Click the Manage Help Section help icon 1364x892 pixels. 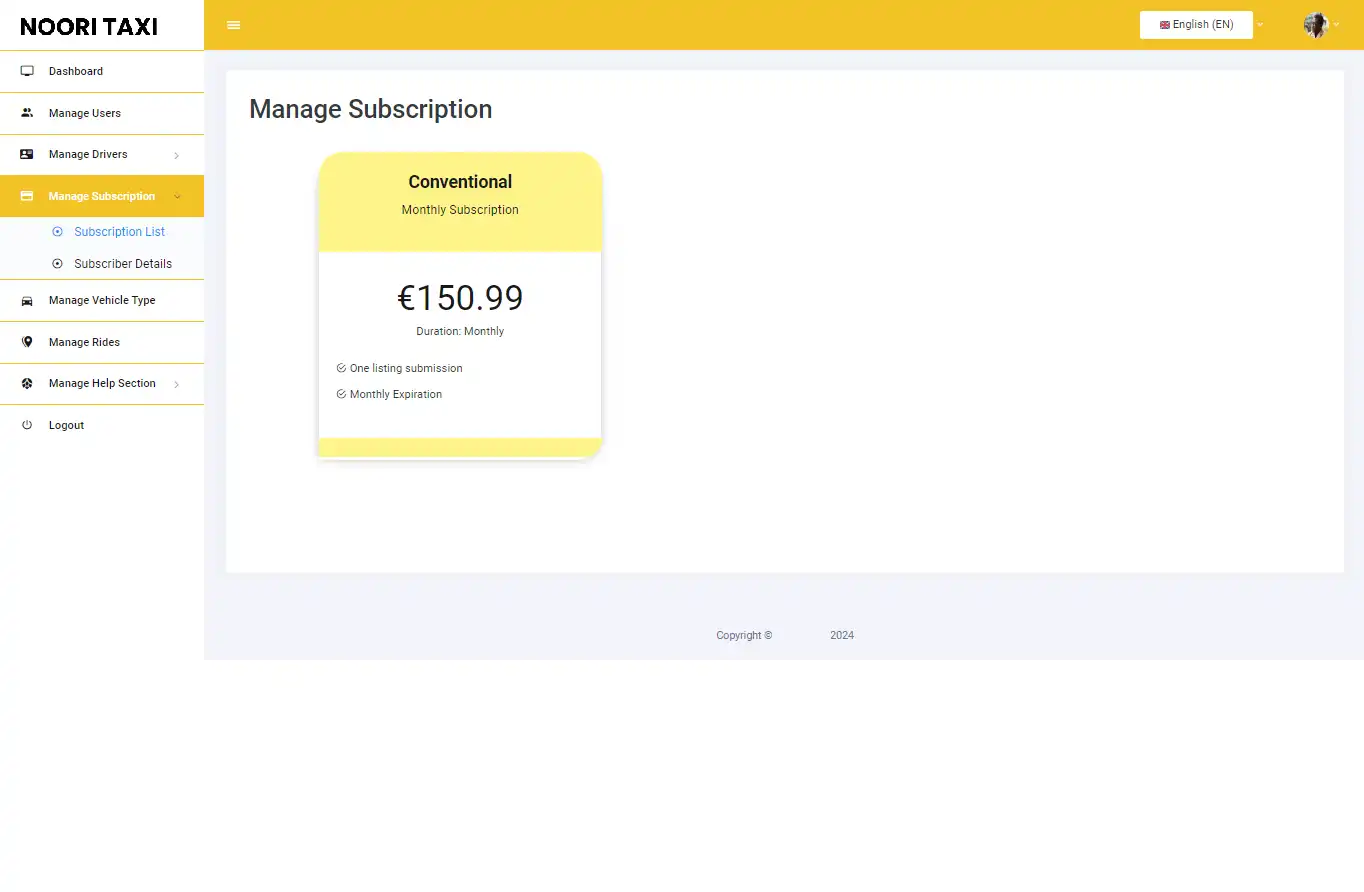point(26,383)
